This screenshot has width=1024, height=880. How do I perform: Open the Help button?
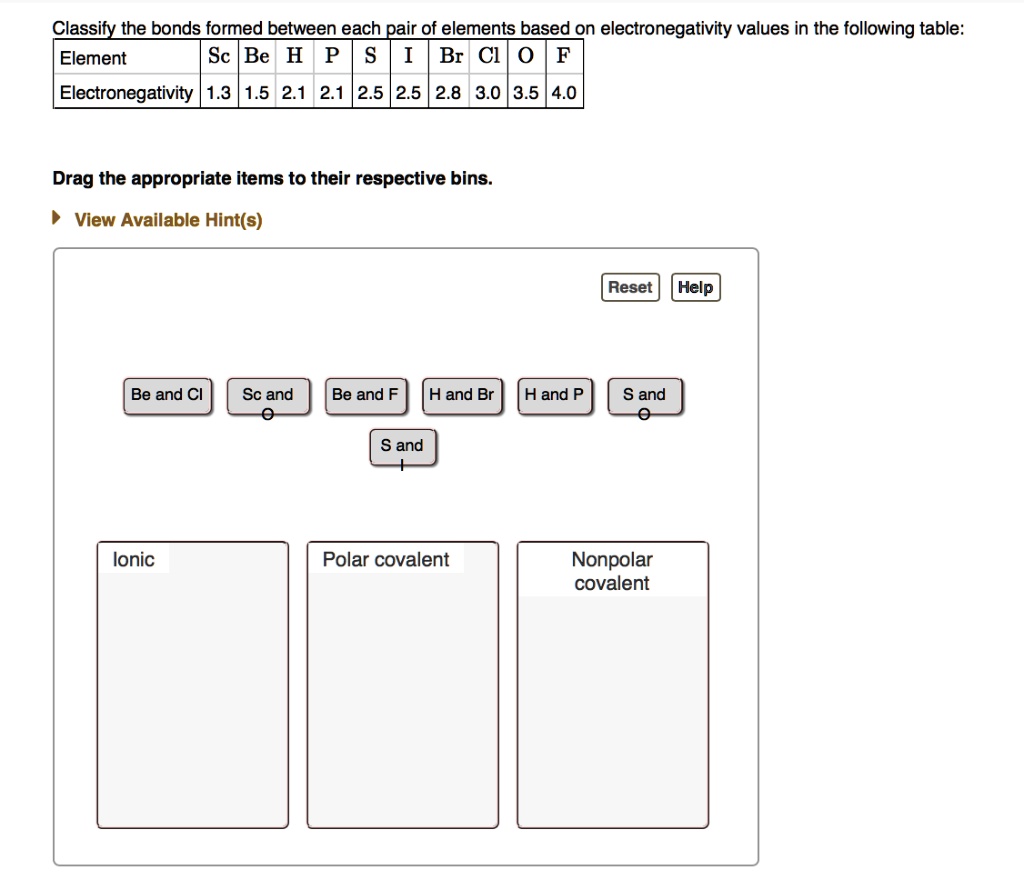pyautogui.click(x=695, y=287)
